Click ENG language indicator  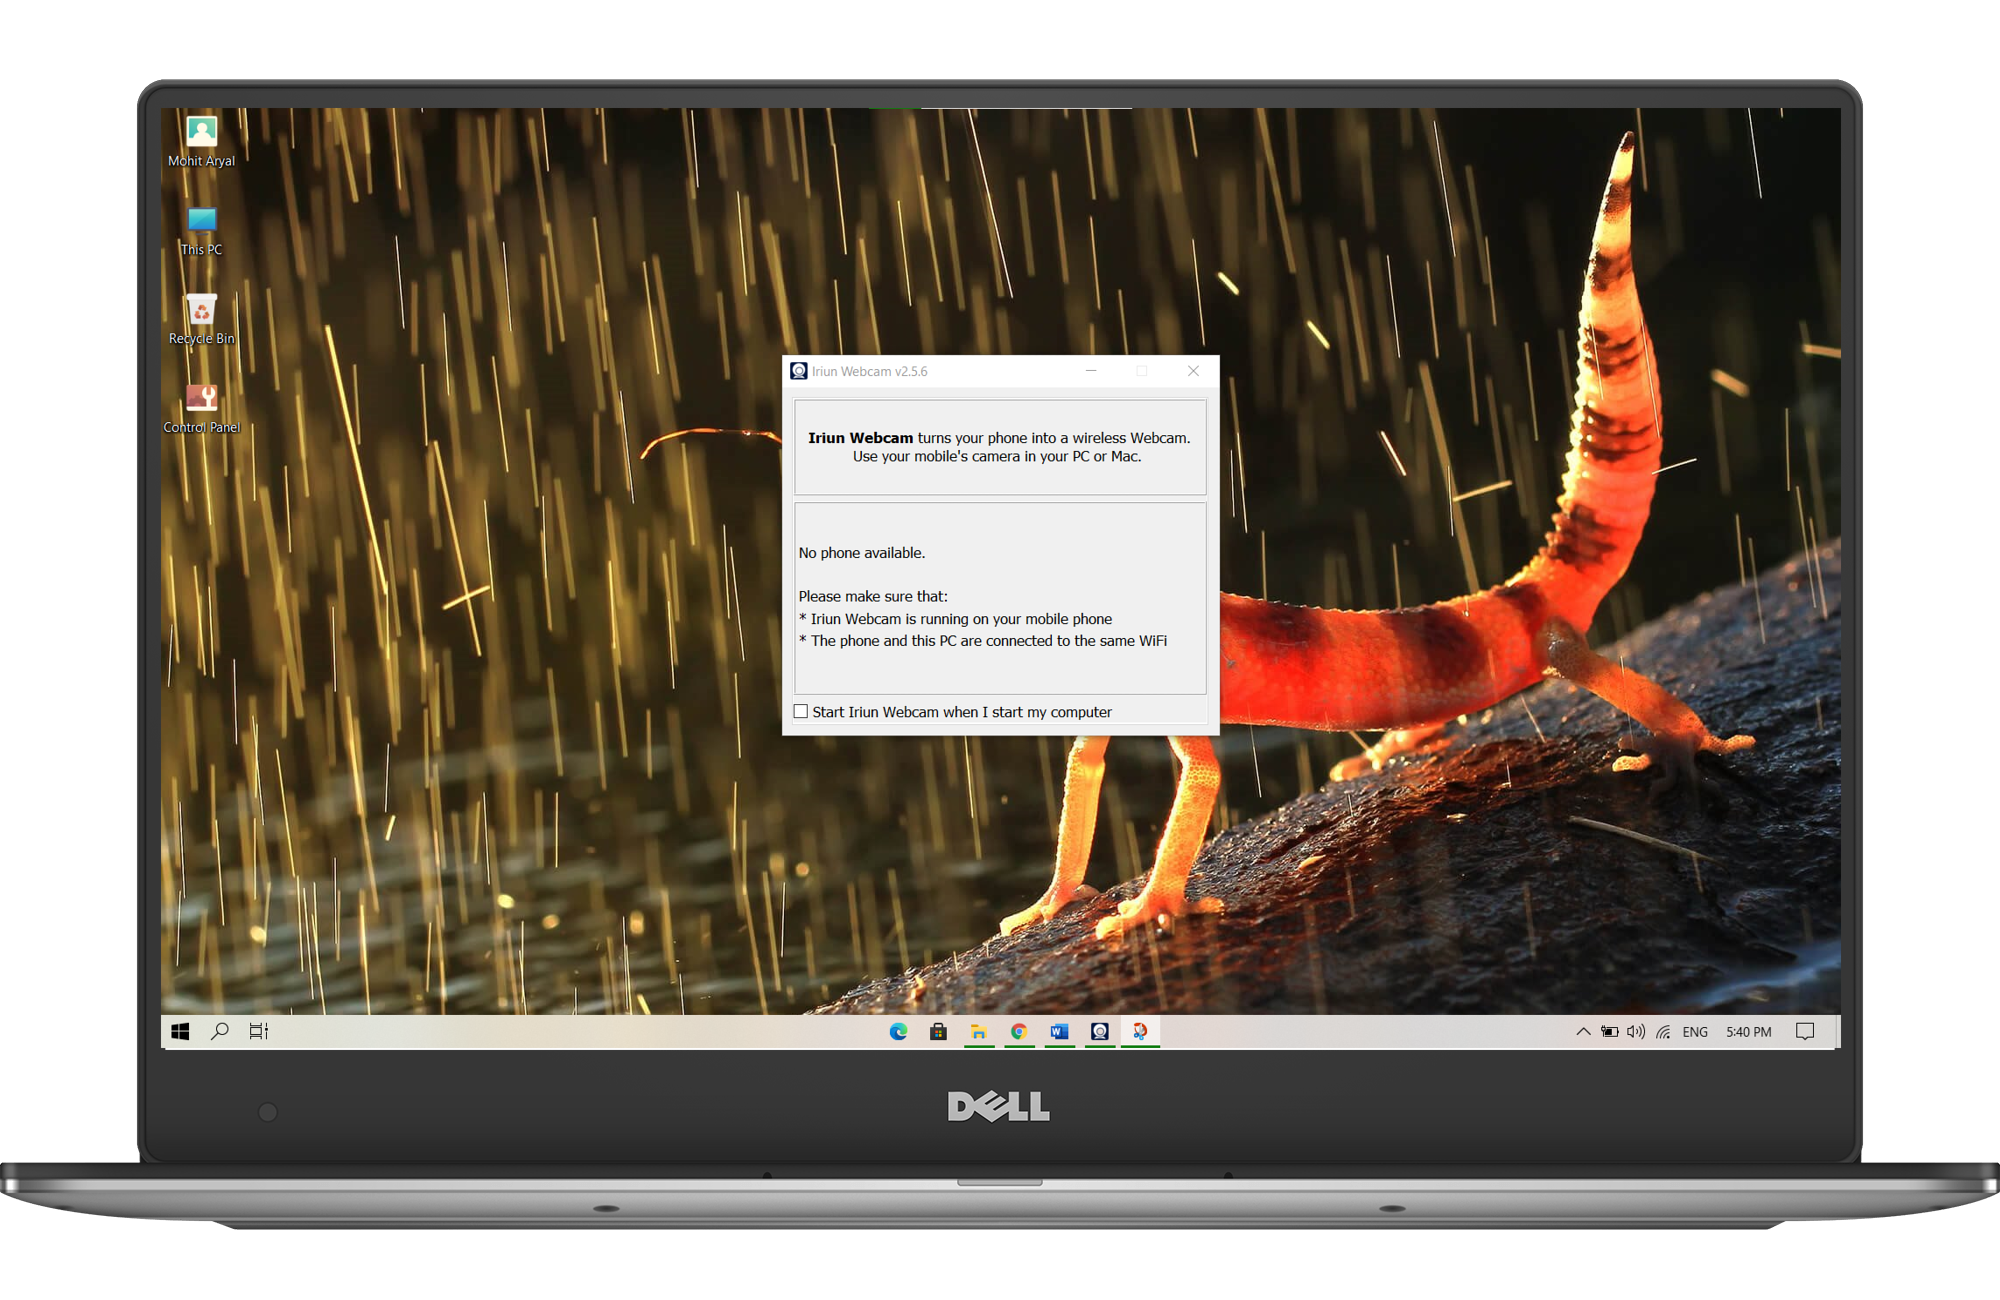1695,1032
